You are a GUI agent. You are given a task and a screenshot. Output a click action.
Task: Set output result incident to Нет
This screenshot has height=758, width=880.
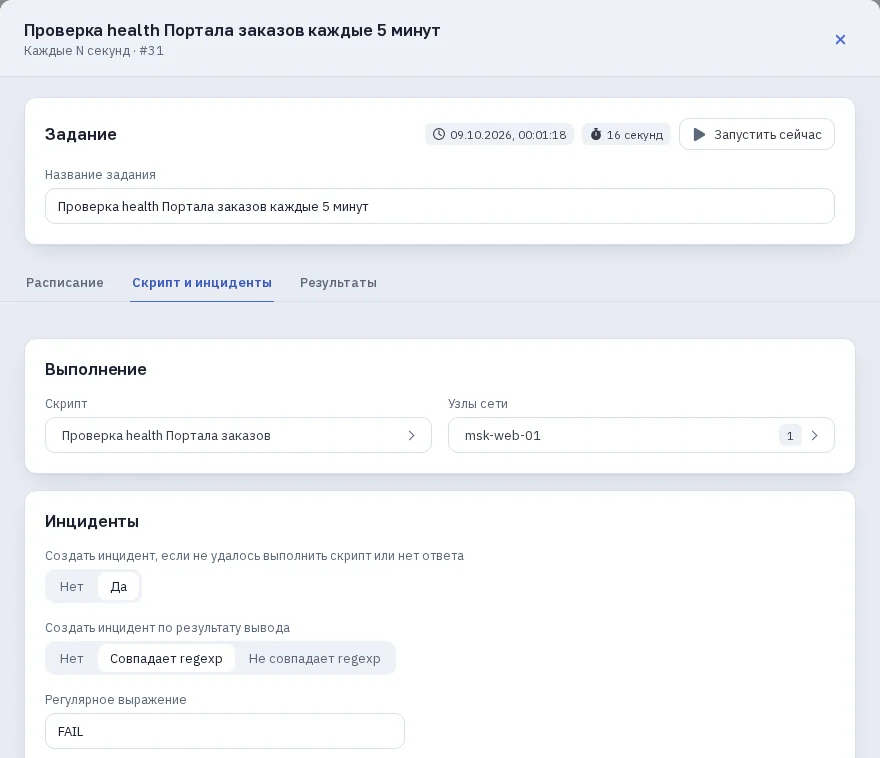pyautogui.click(x=71, y=658)
